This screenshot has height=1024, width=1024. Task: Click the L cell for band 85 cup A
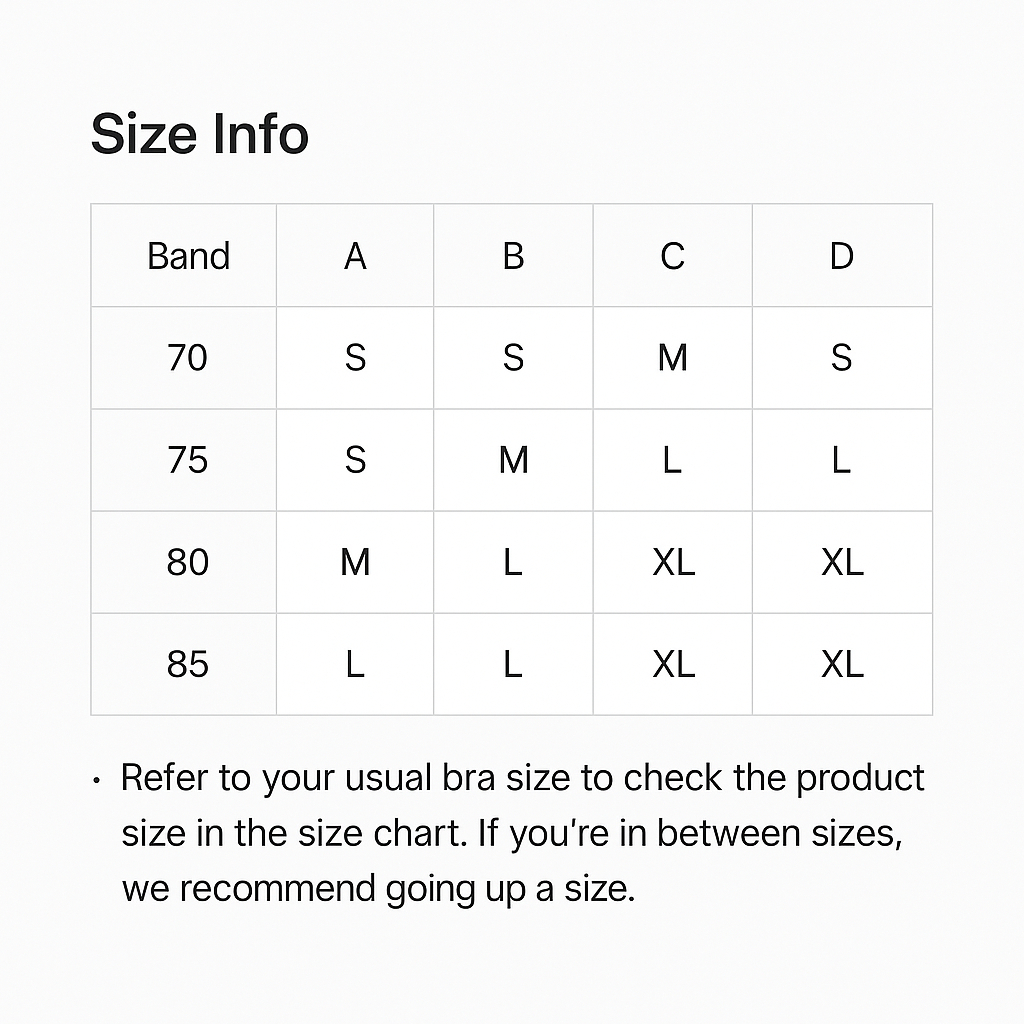point(355,664)
